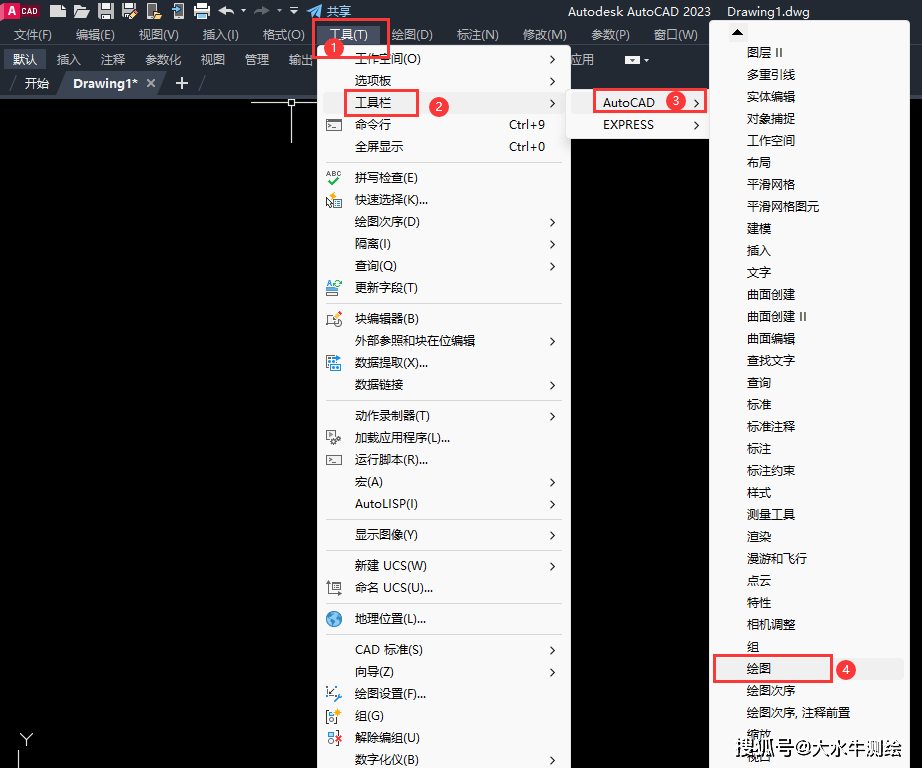Switch to the 注释 ribbon tab

tap(112, 59)
